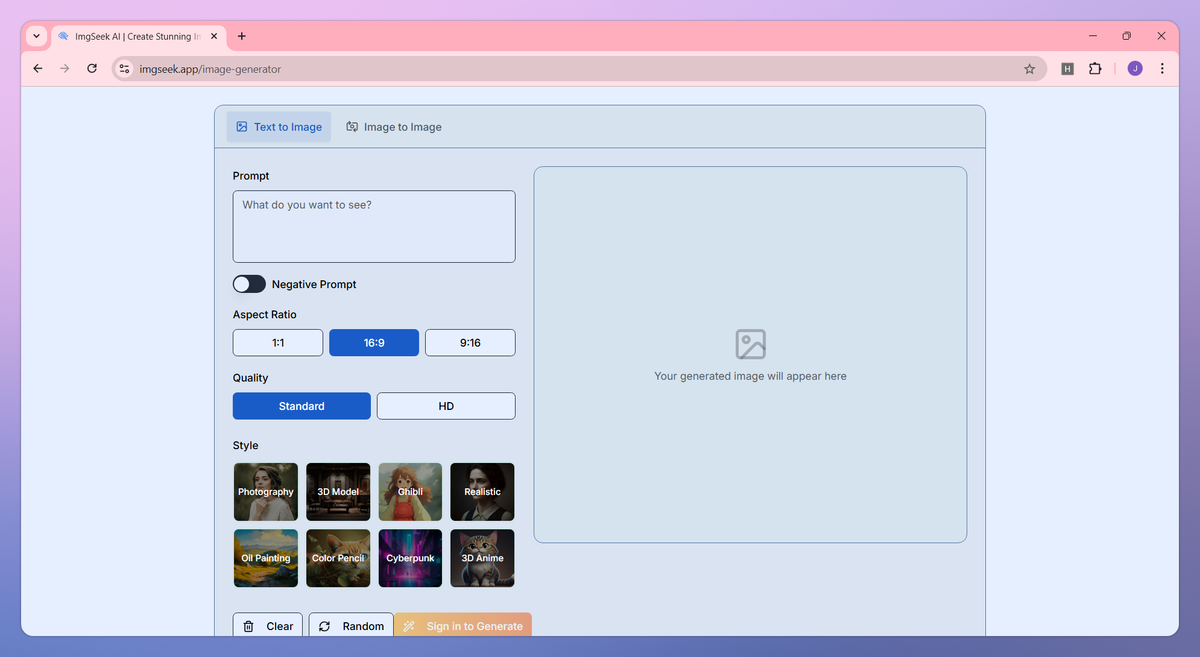The height and width of the screenshot is (657, 1200).
Task: Click Sign in to Generate
Action: [463, 625]
